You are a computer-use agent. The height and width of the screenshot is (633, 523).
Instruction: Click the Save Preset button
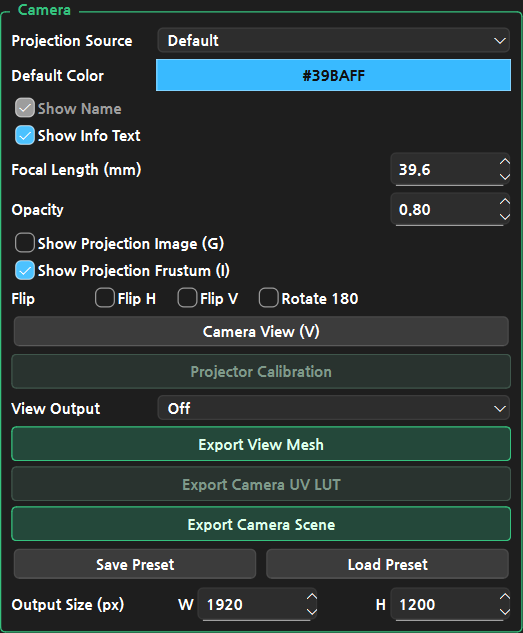(135, 564)
